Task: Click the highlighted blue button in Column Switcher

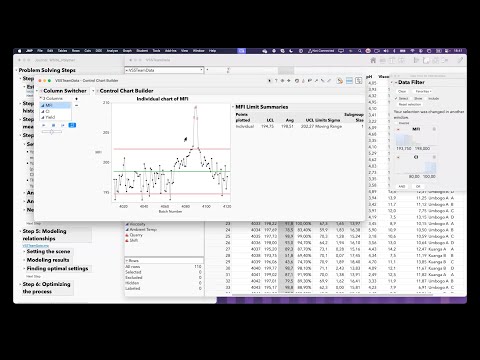Action: click(x=72, y=125)
